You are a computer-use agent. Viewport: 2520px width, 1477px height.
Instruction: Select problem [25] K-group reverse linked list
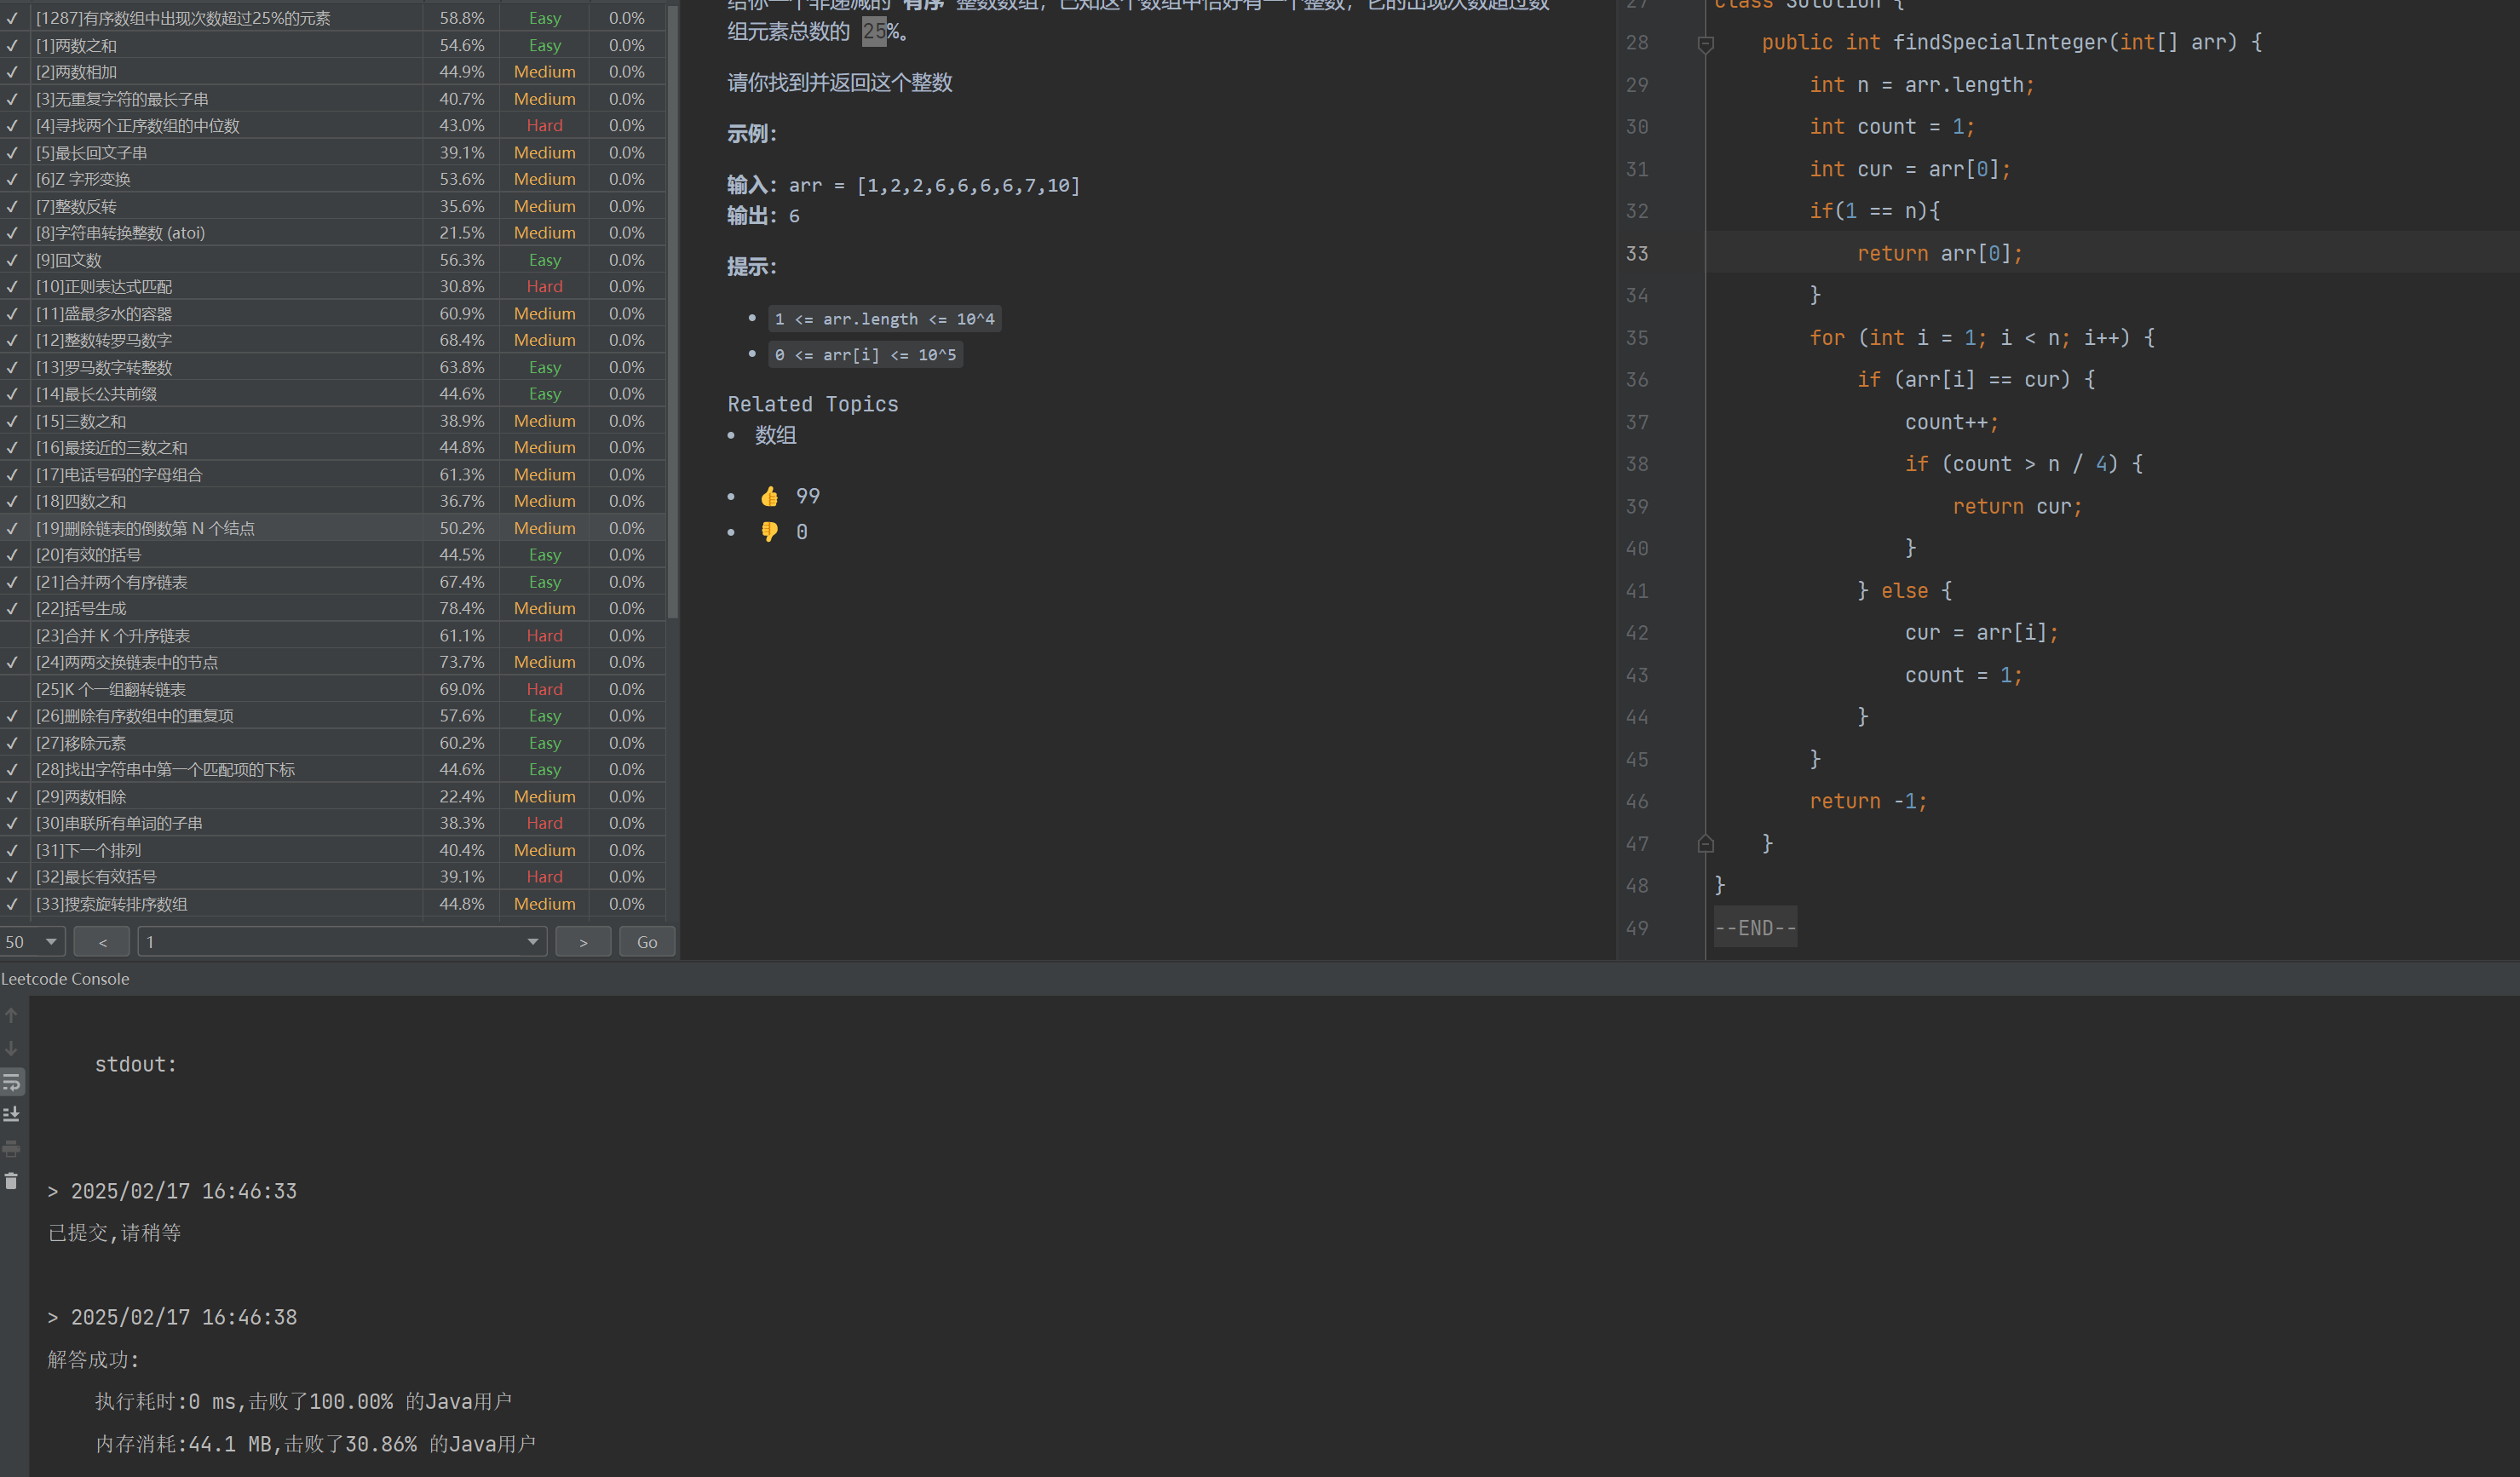pos(111,689)
